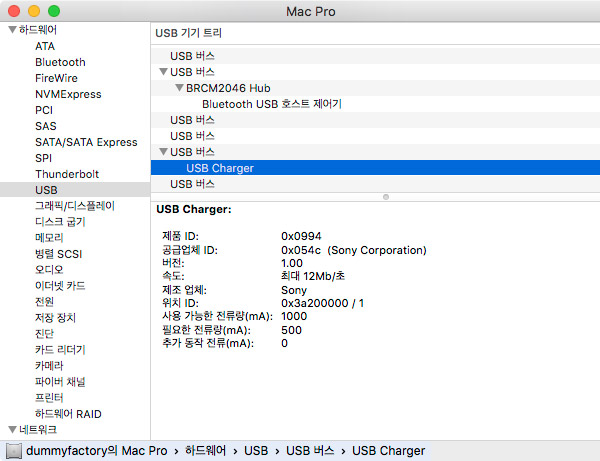Click the first USB 버스 entry
This screenshot has height=461, width=600.
coord(192,56)
